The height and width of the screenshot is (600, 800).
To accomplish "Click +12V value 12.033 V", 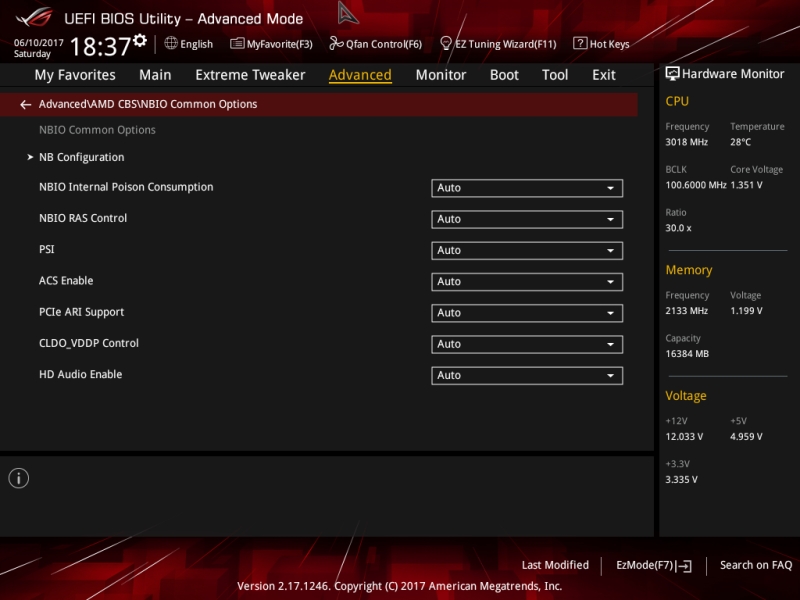I will point(684,437).
